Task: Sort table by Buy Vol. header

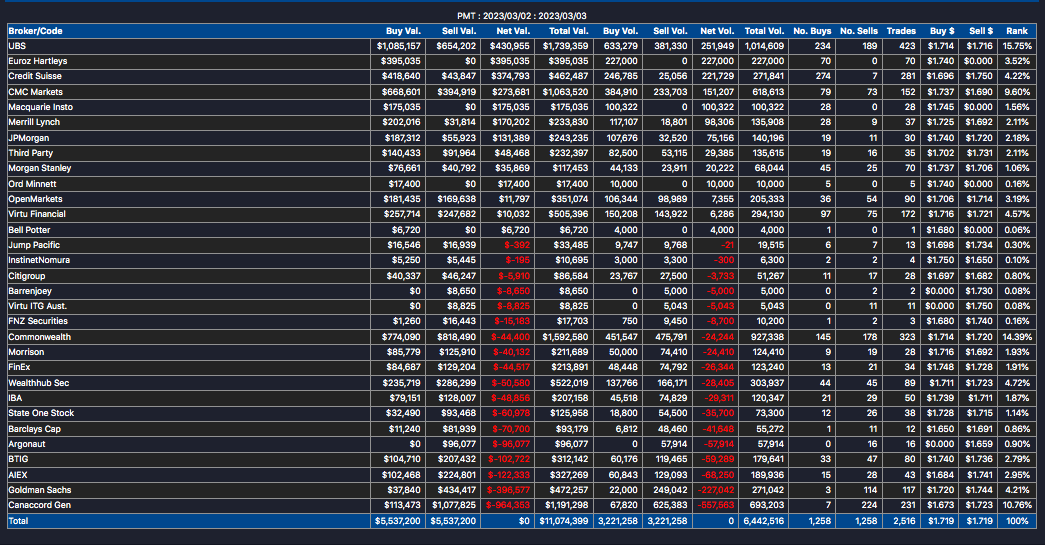Action: coord(620,31)
